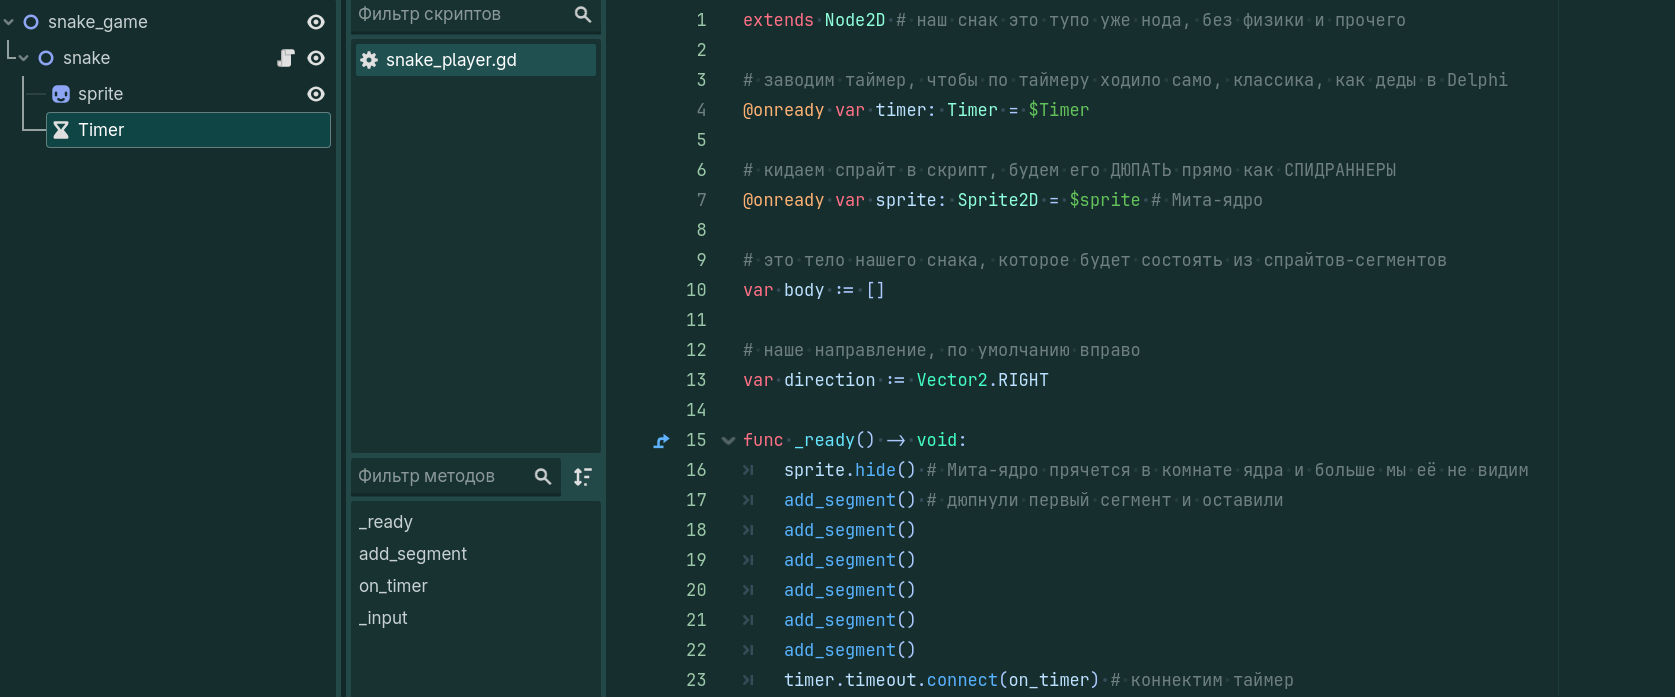Click the snake_game Node2D circle icon
The height and width of the screenshot is (697, 1675).
[x=31, y=22]
